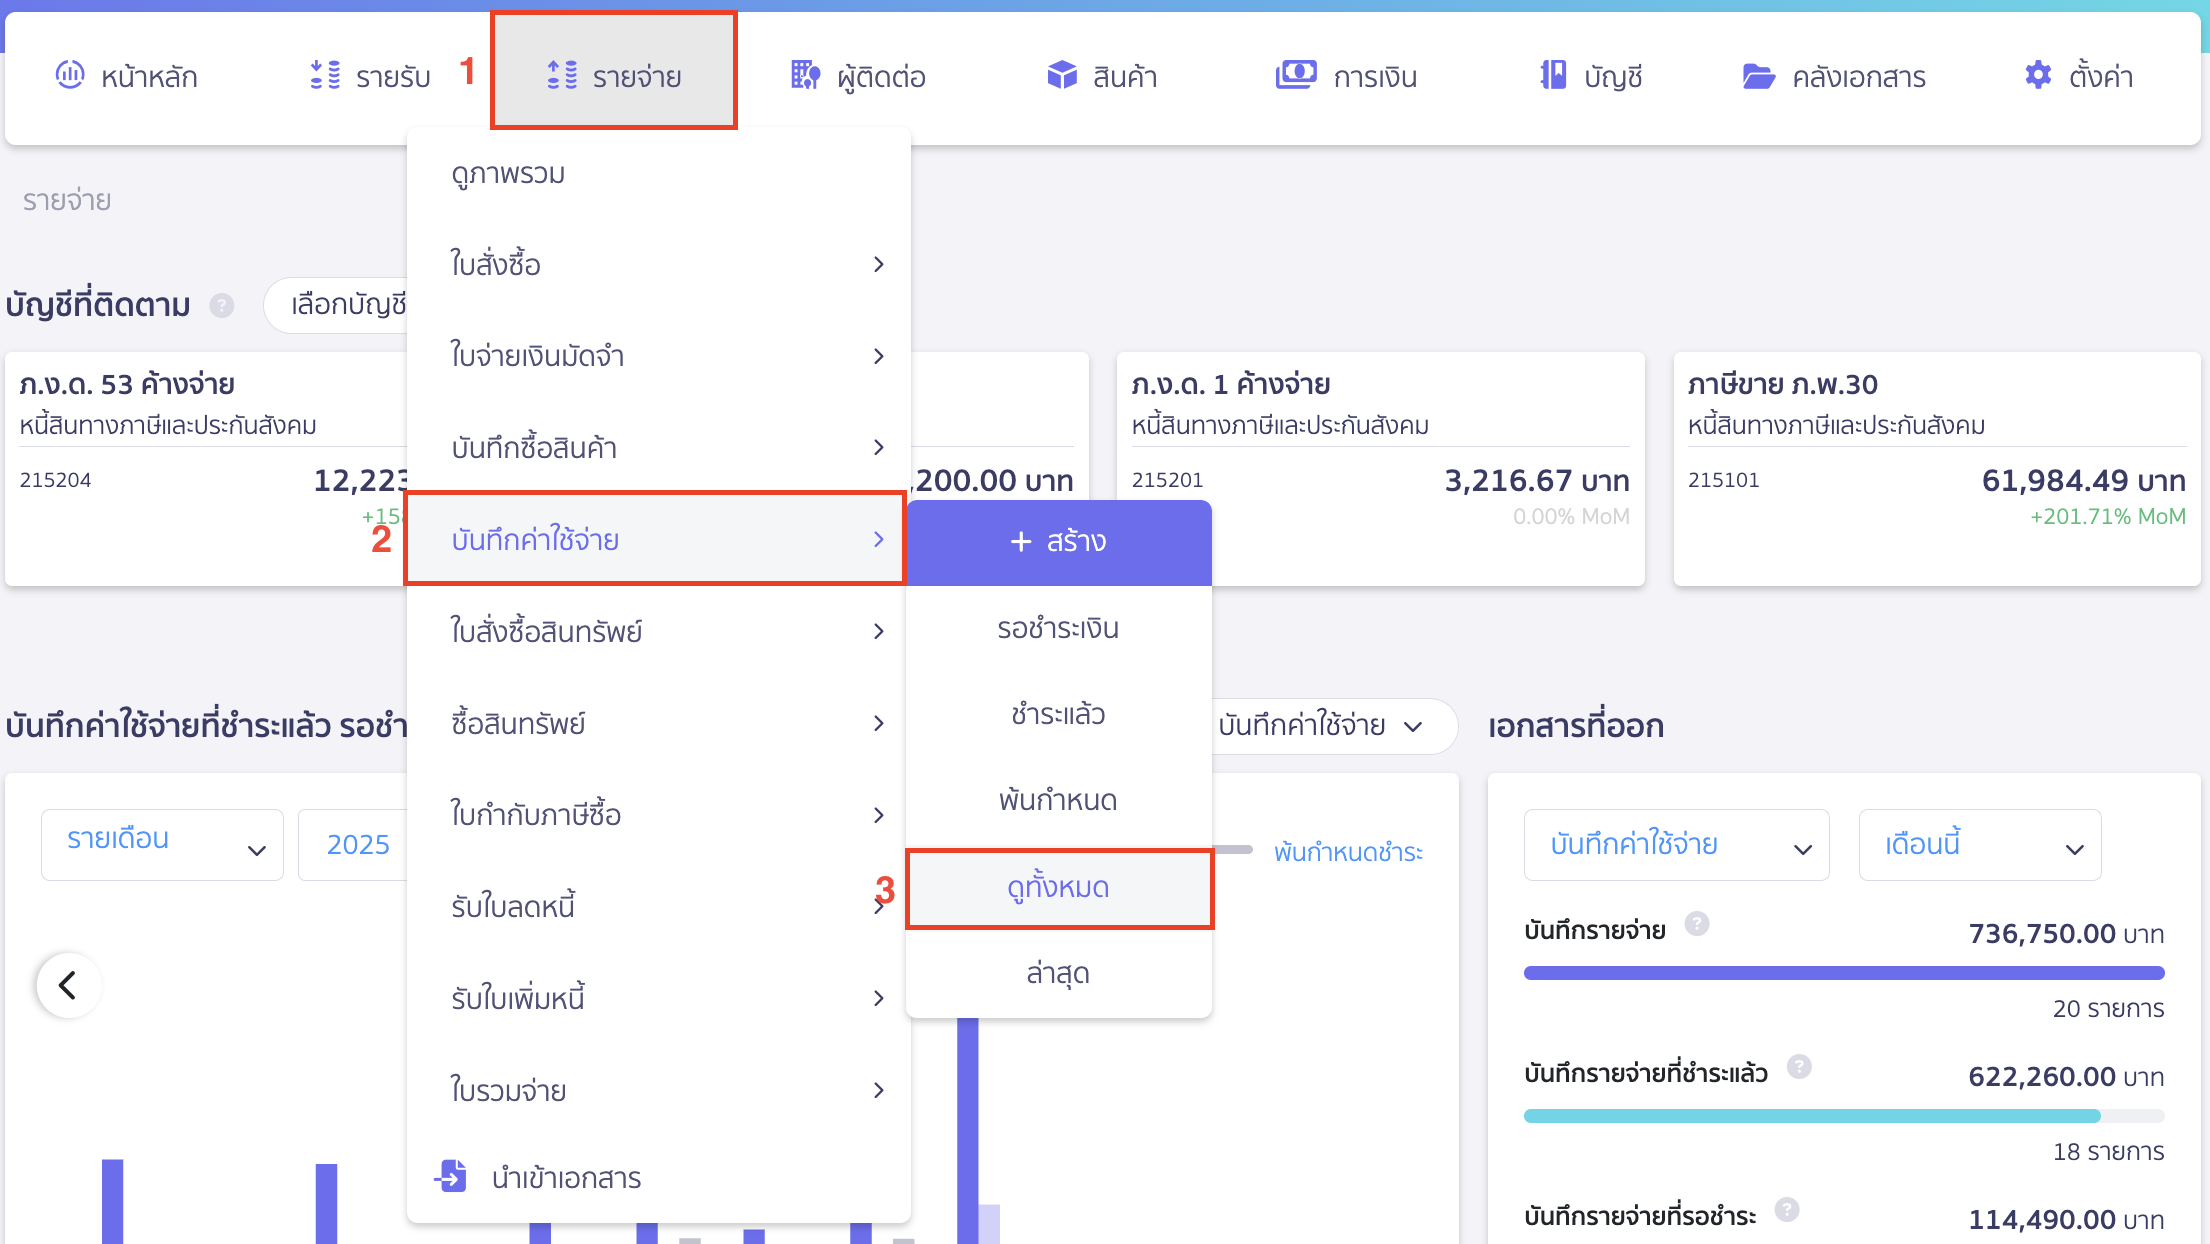Viewport: 2210px width, 1244px height.
Task: Click the ผู้ติดต่อ contacts icon
Action: click(806, 75)
